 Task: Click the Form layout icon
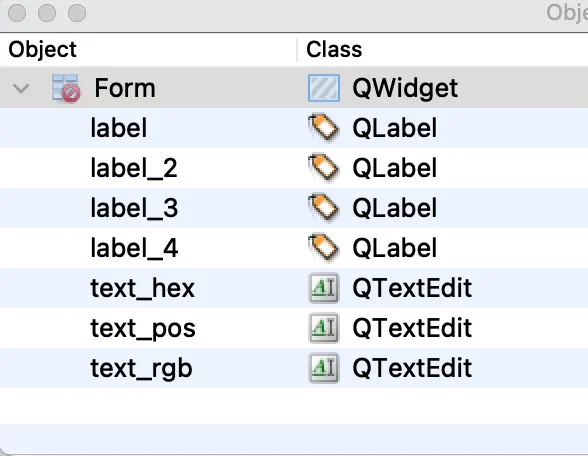pos(66,88)
